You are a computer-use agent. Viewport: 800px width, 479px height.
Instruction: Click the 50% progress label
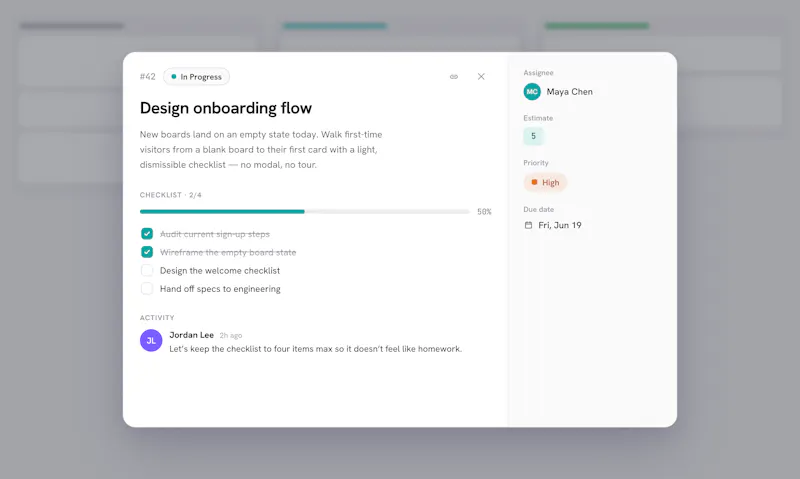click(484, 212)
